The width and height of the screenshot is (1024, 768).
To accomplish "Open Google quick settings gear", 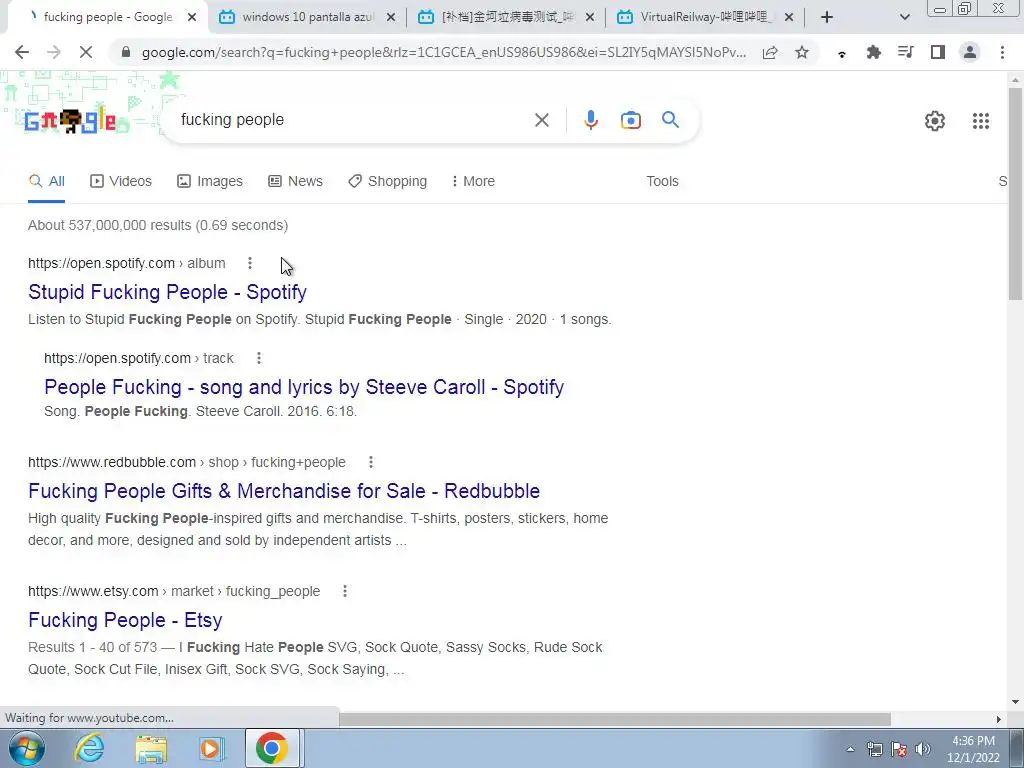I will point(935,121).
